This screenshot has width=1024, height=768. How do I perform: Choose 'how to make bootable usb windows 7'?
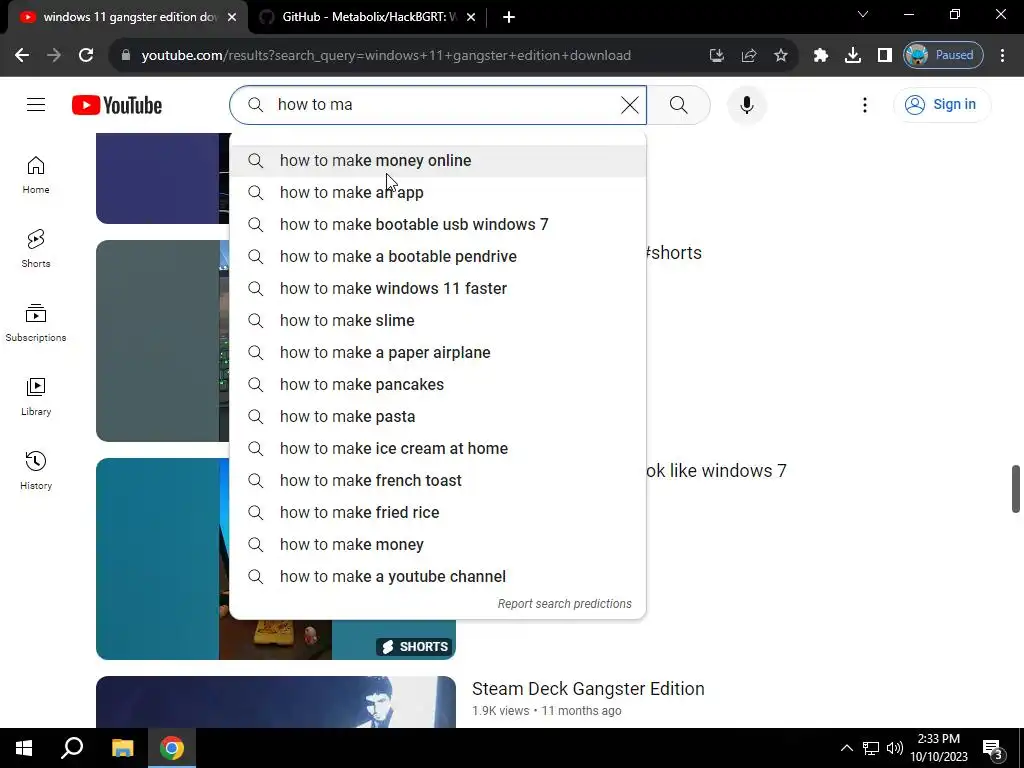tap(438, 225)
